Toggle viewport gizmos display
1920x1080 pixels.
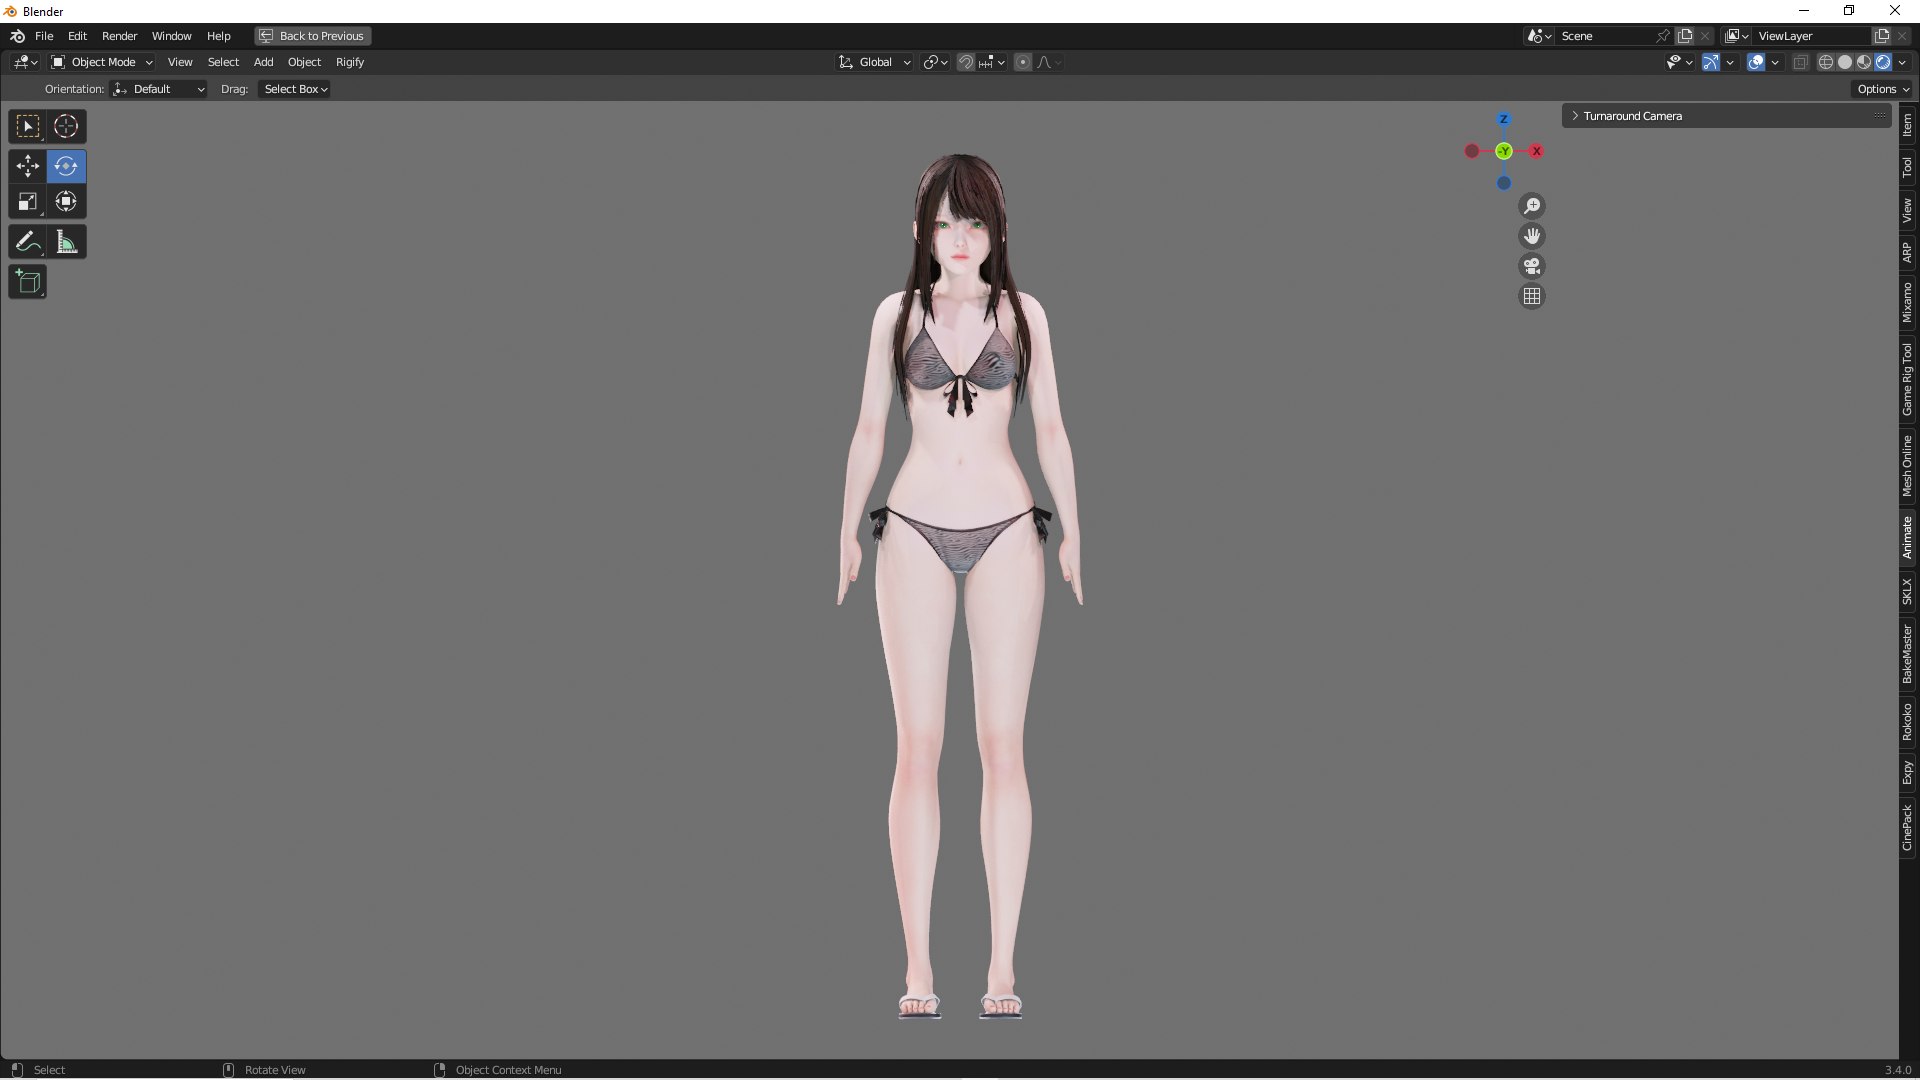(1711, 62)
